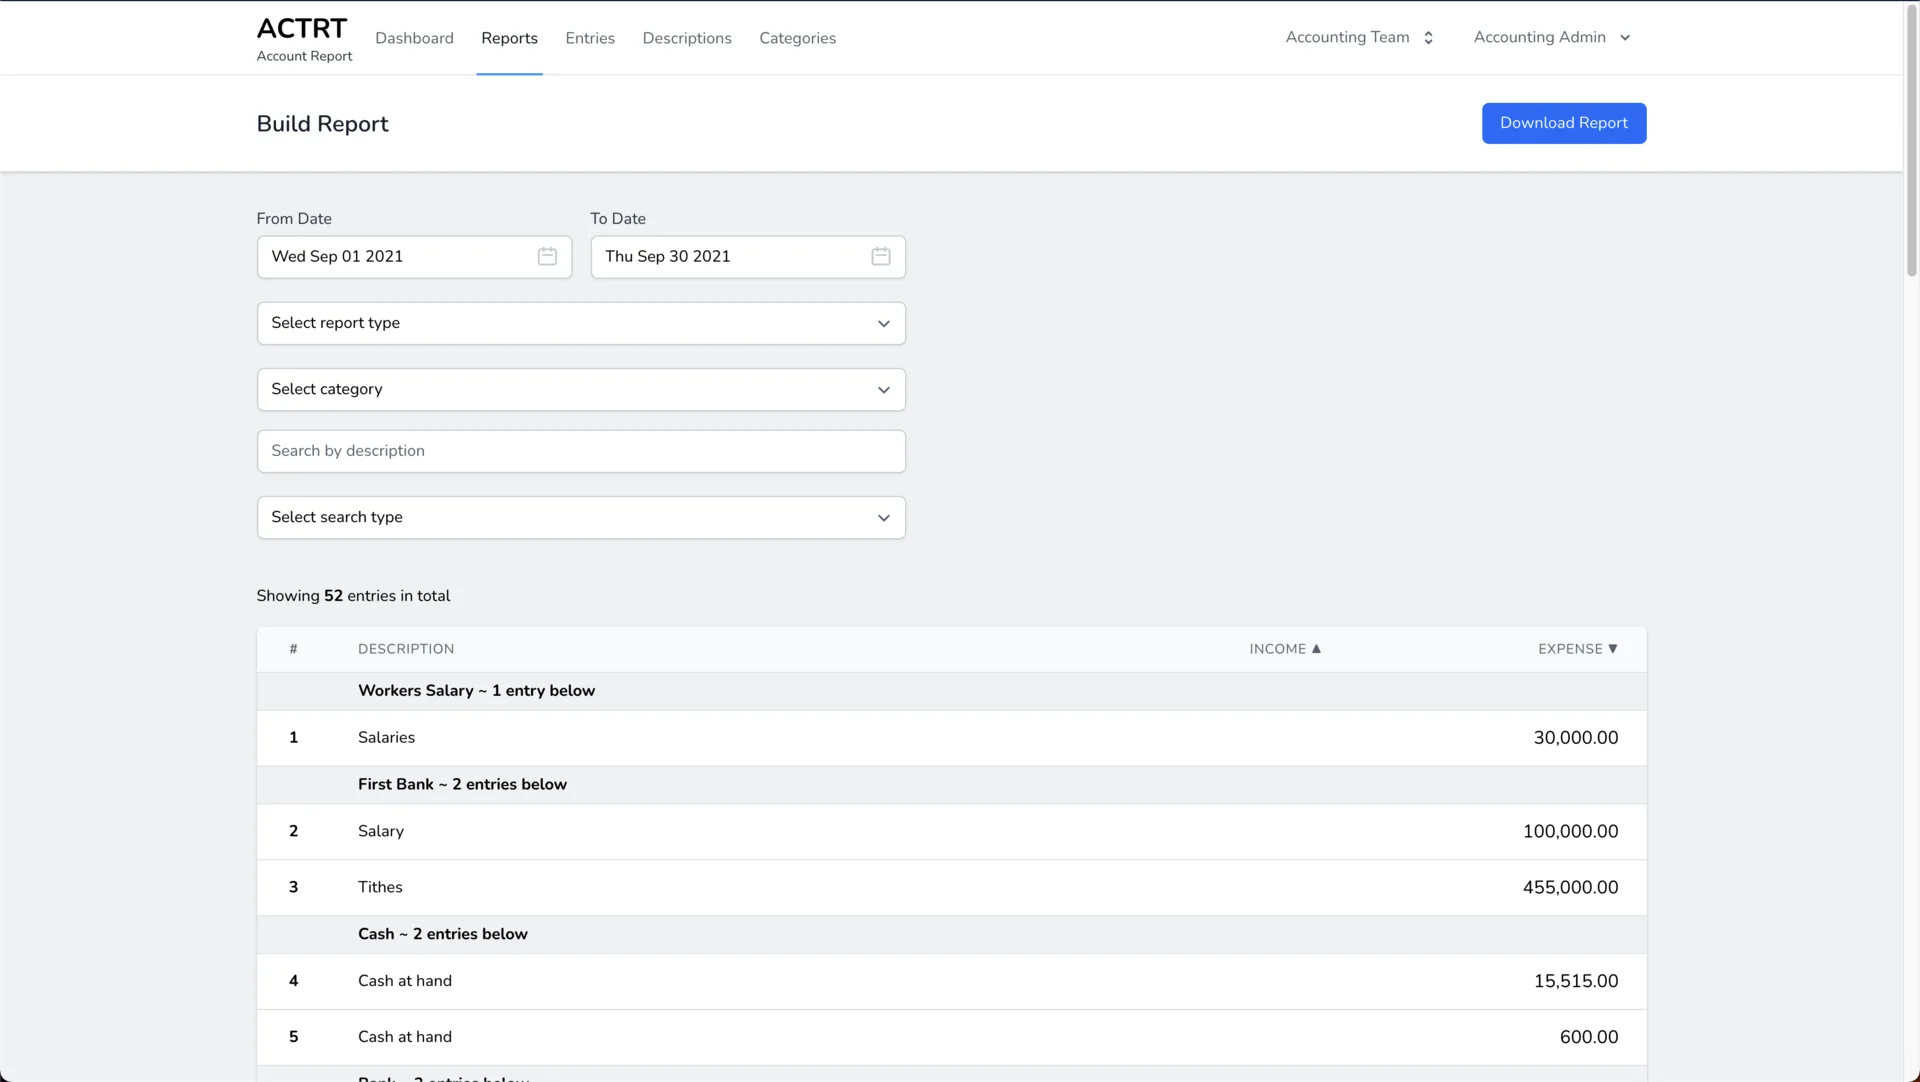This screenshot has width=1920, height=1082.
Task: Sort the table by EXPENSE column
Action: click(1578, 649)
